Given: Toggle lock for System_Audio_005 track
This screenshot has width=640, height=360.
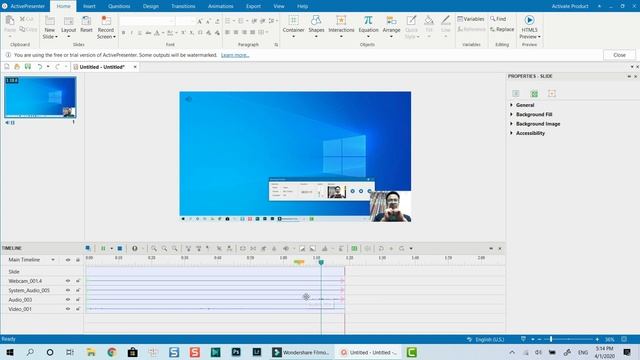Looking at the screenshot, I should (x=78, y=290).
